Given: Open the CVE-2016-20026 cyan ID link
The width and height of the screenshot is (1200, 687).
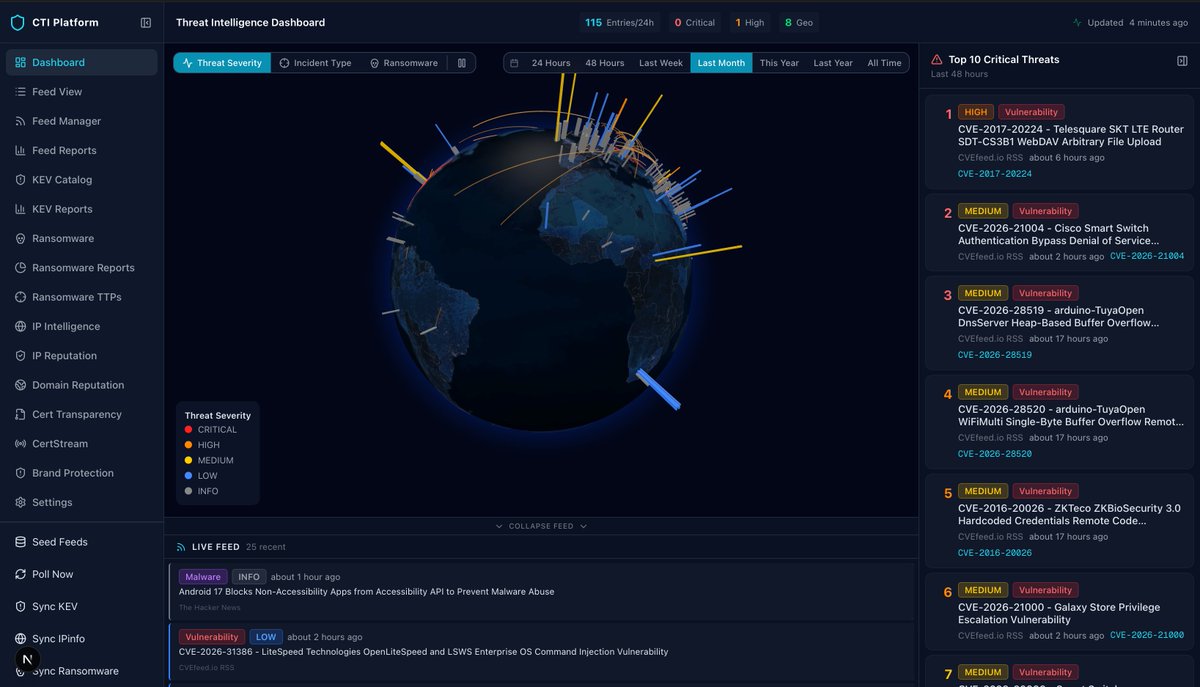Looking at the screenshot, I should click(995, 553).
